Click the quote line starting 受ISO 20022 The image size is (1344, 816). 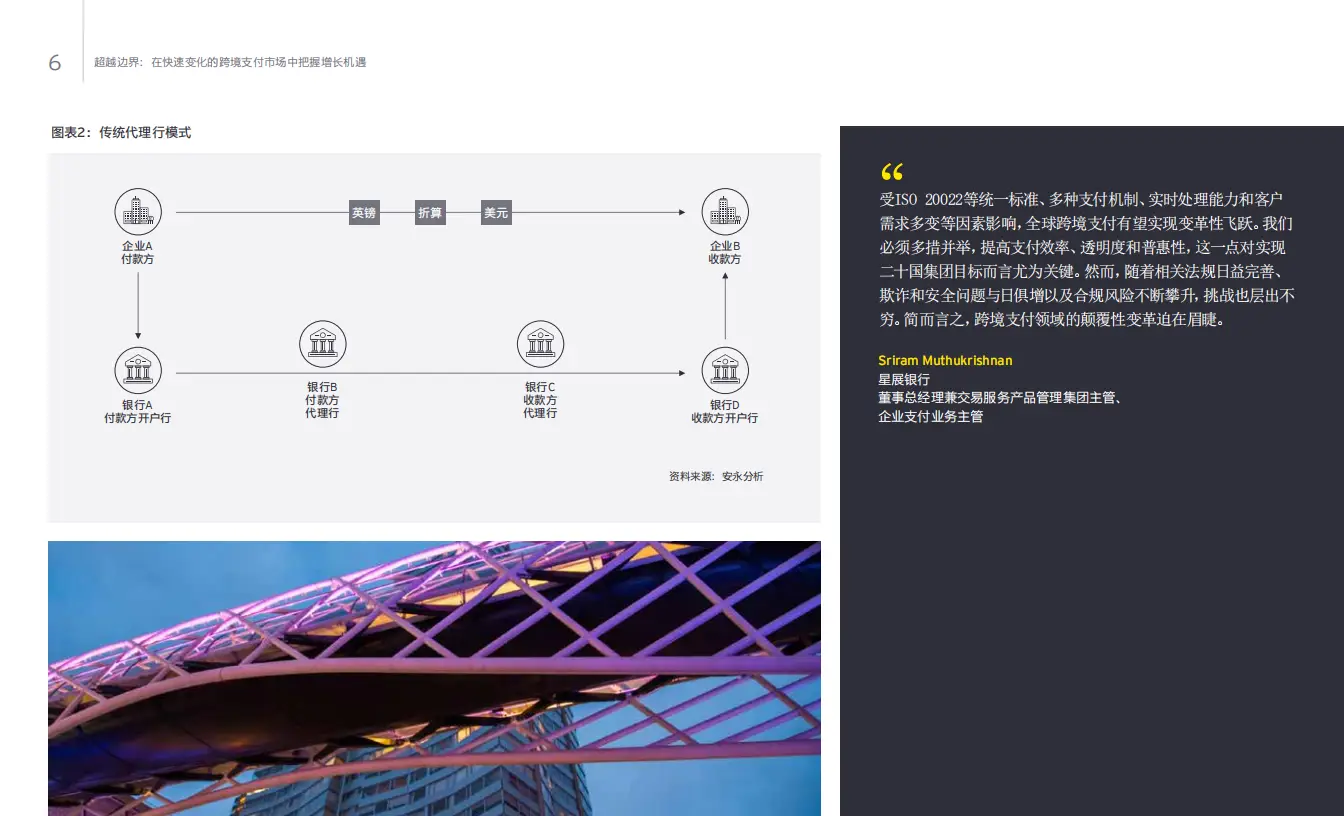coord(1080,199)
